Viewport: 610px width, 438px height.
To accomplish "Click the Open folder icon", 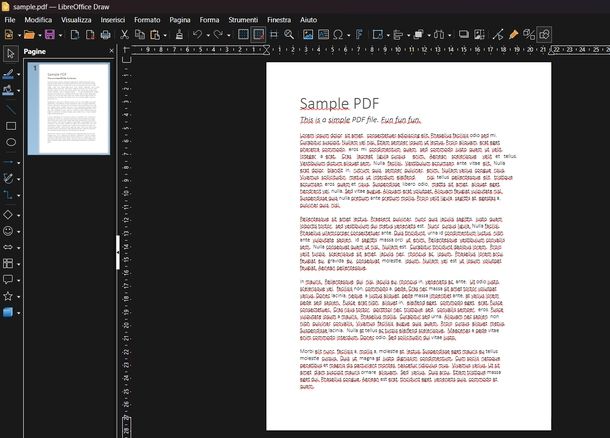I will (x=29, y=35).
